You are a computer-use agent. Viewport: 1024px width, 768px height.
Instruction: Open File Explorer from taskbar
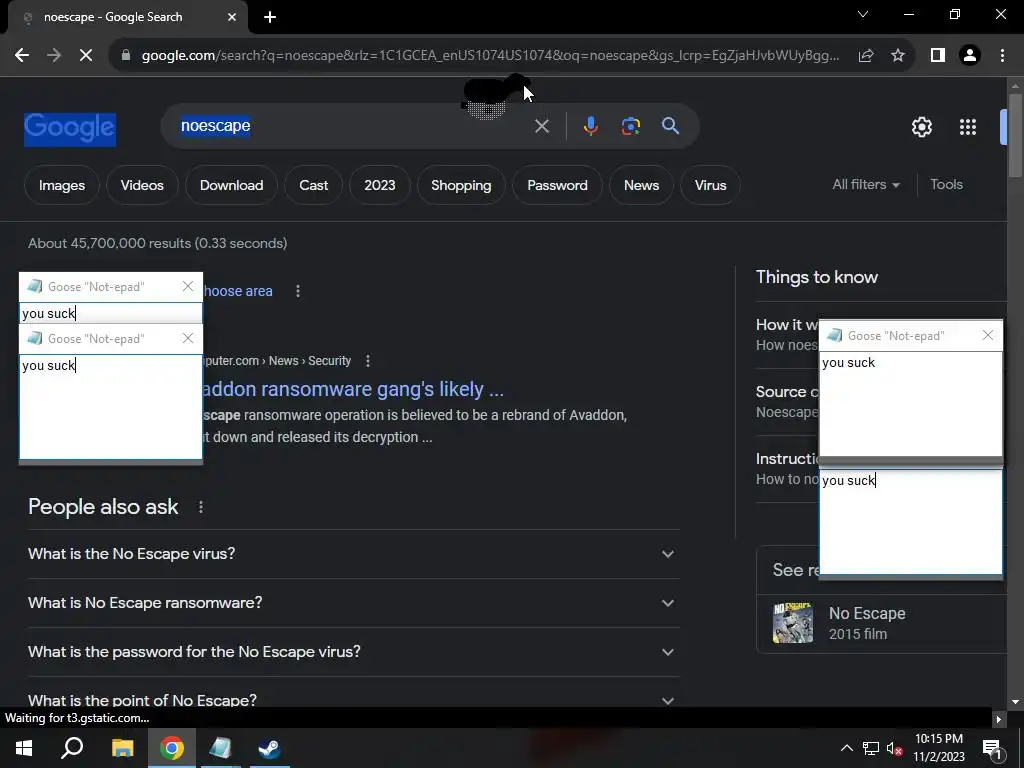pos(122,748)
